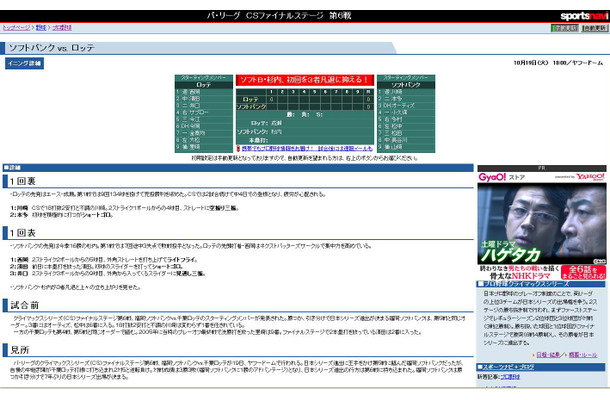610x400 pixels.
Task: Click the game date and venue text
Action: pos(558,63)
